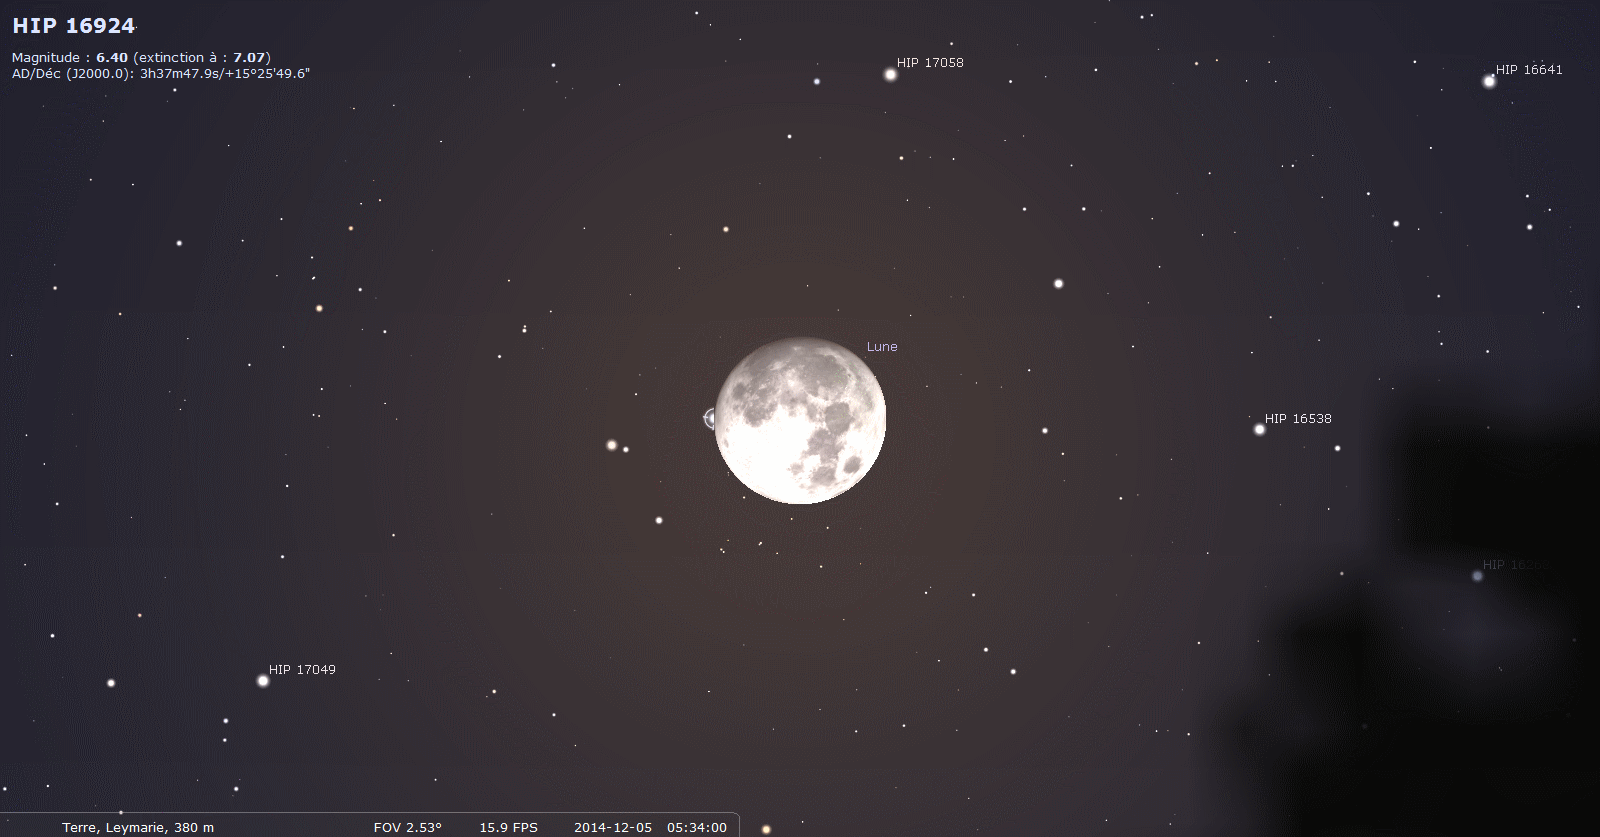Screen dimensions: 1600x837
Task: Select the star labeled HIP 17058
Action: click(x=890, y=74)
